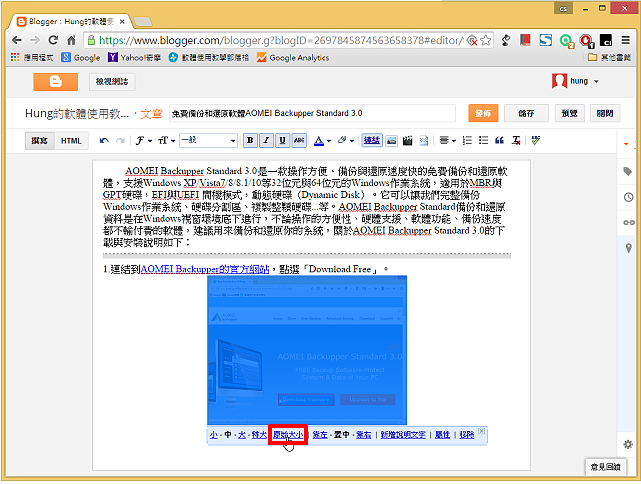641x484 pixels.
Task: Click the browser address bar URL
Action: tap(281, 40)
